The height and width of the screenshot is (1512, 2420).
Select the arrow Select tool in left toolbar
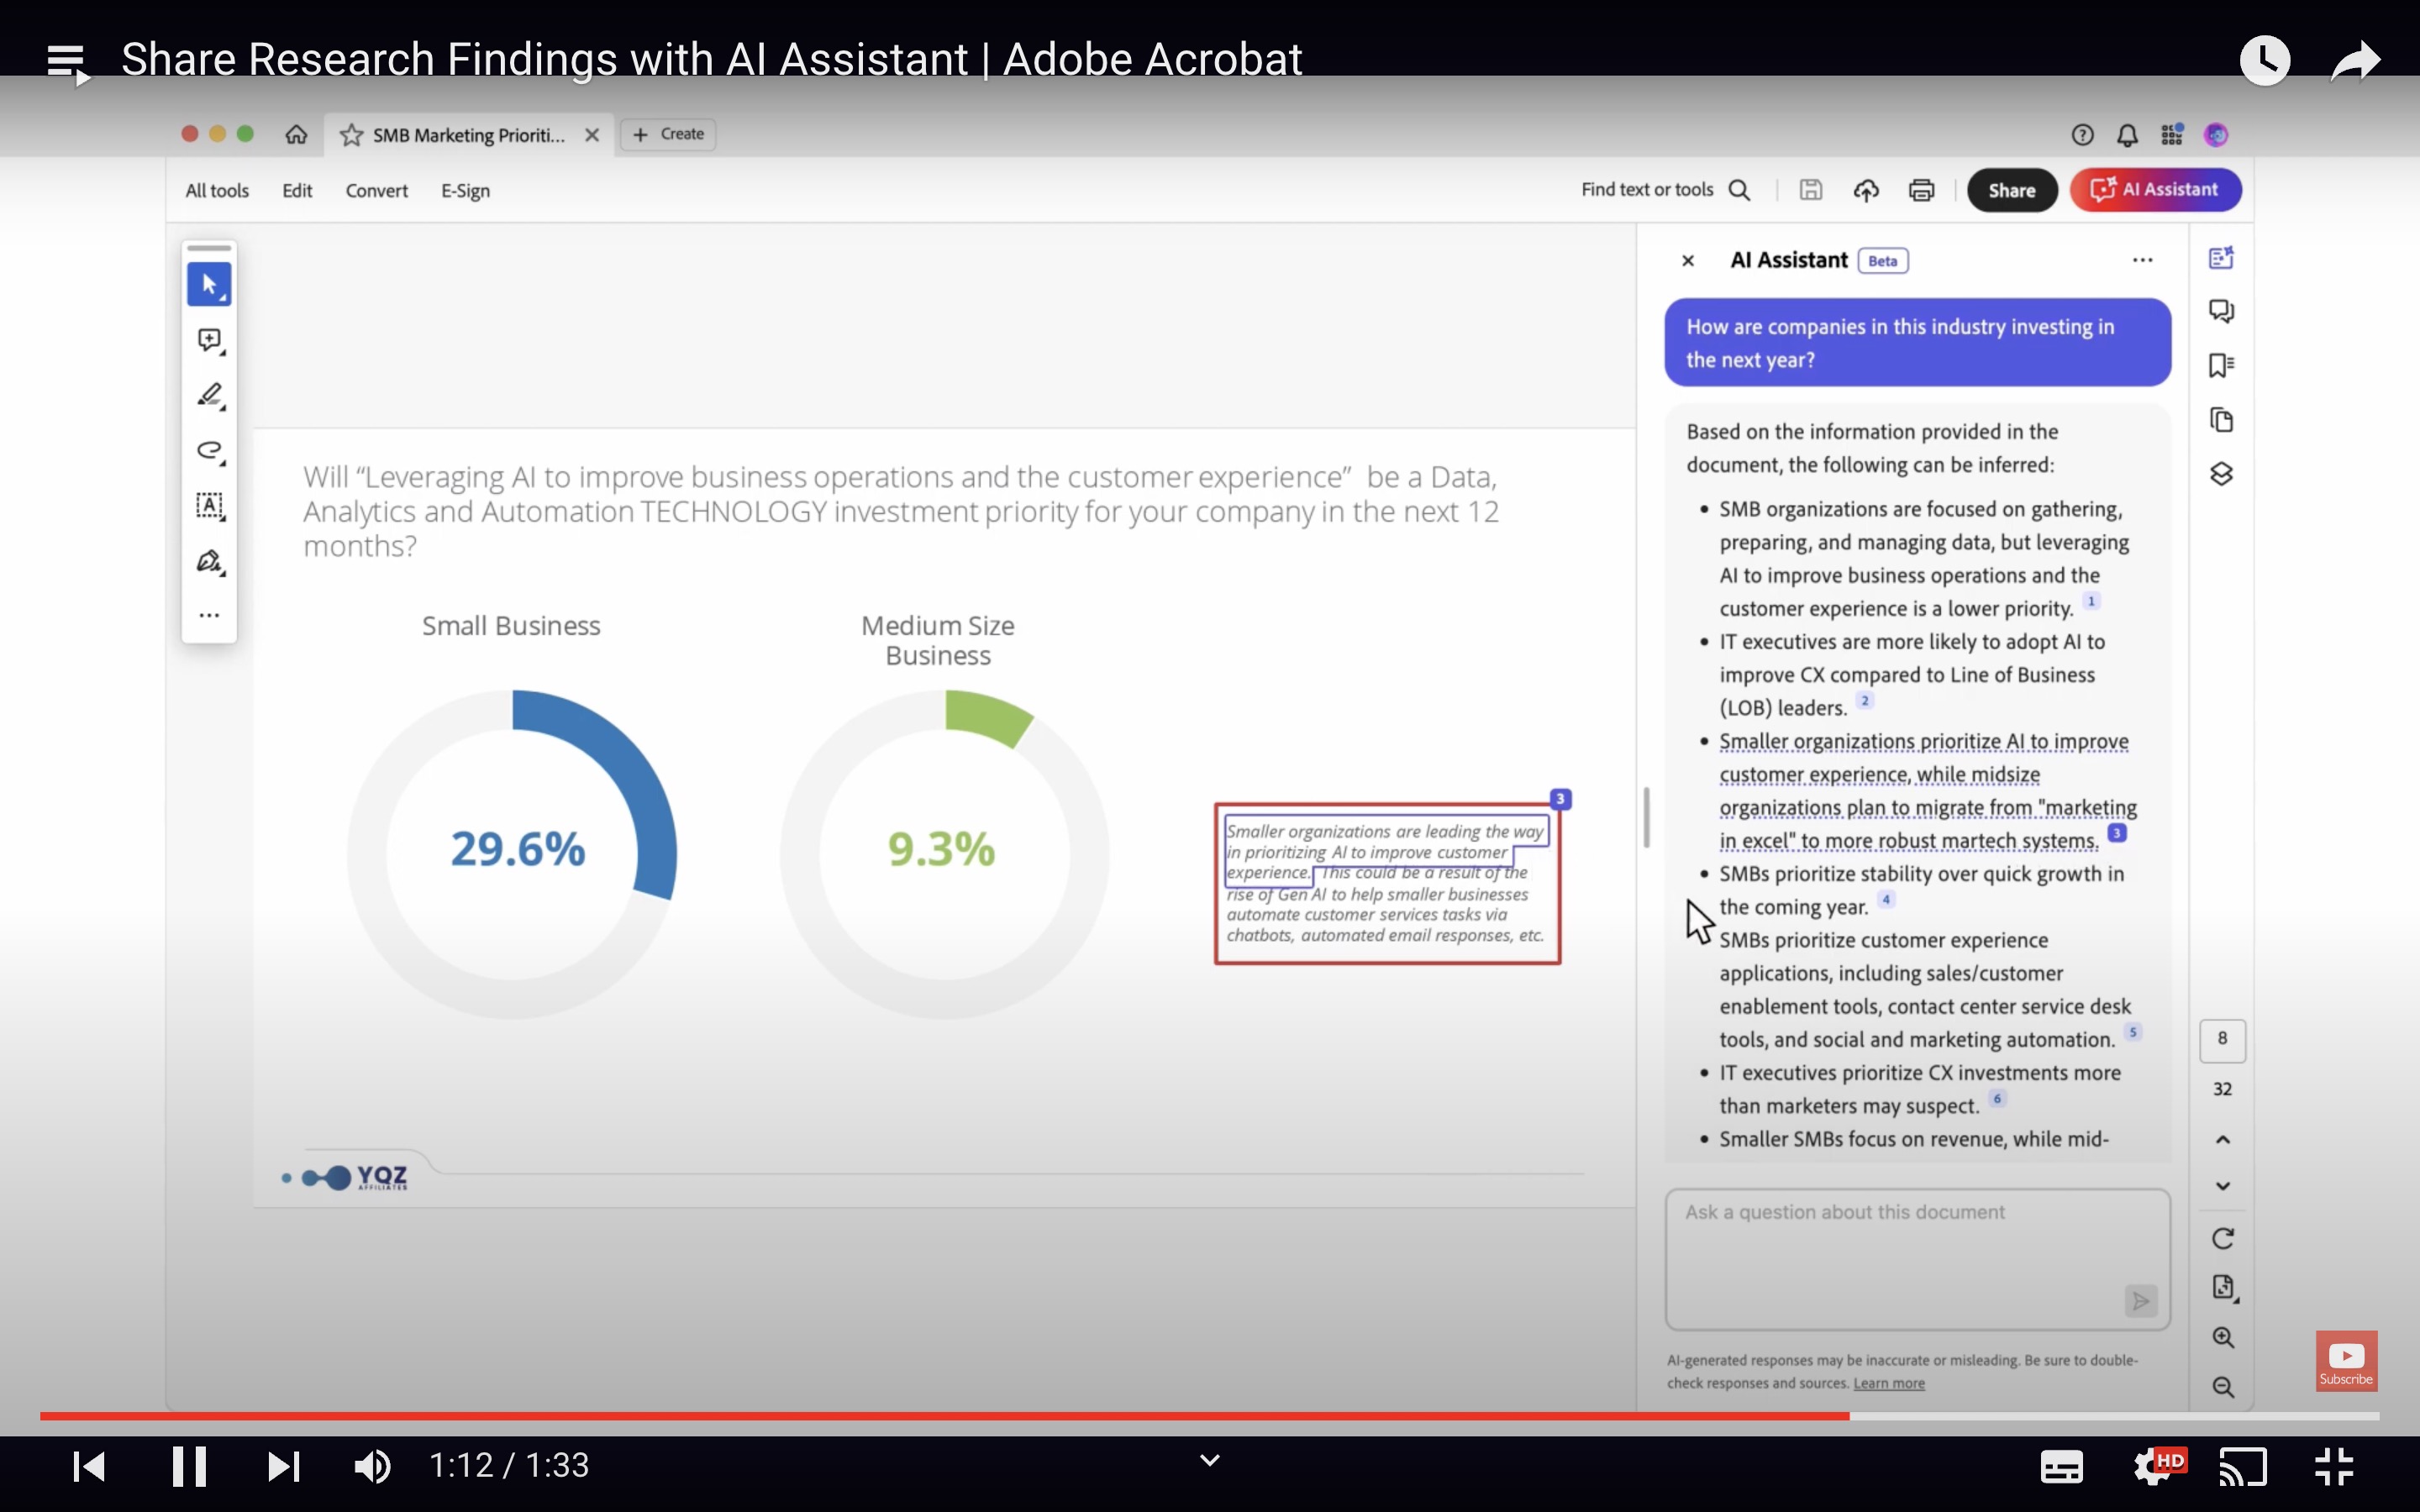(209, 285)
